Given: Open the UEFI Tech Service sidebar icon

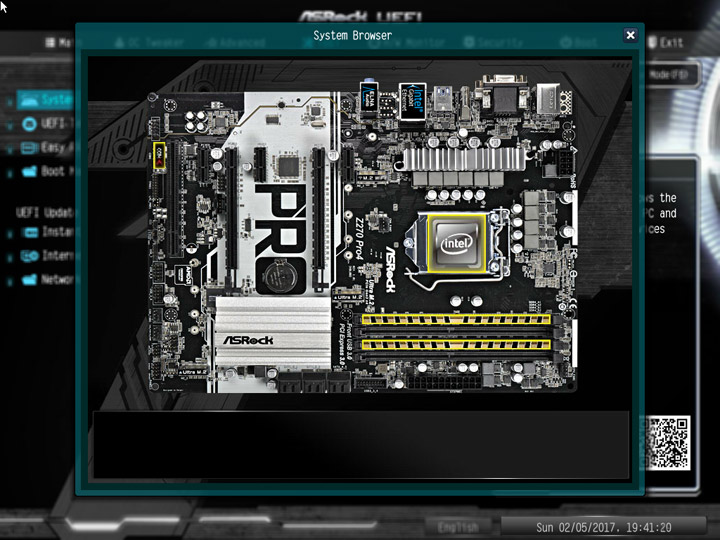Looking at the screenshot, I should click(x=29, y=124).
